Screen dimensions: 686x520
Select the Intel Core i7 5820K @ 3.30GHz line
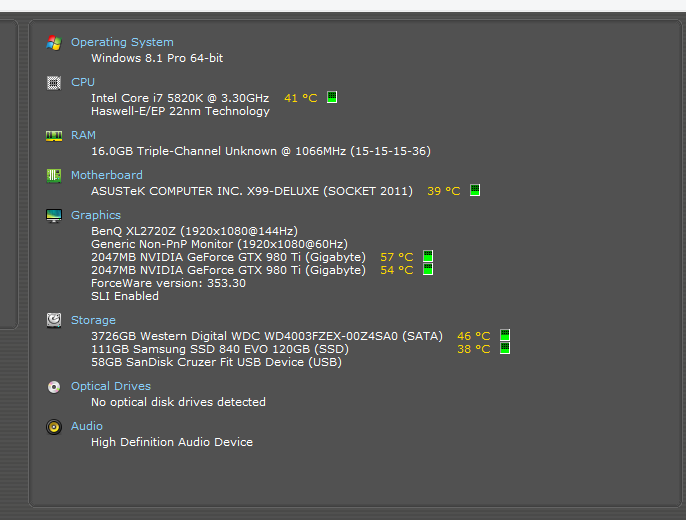(180, 98)
